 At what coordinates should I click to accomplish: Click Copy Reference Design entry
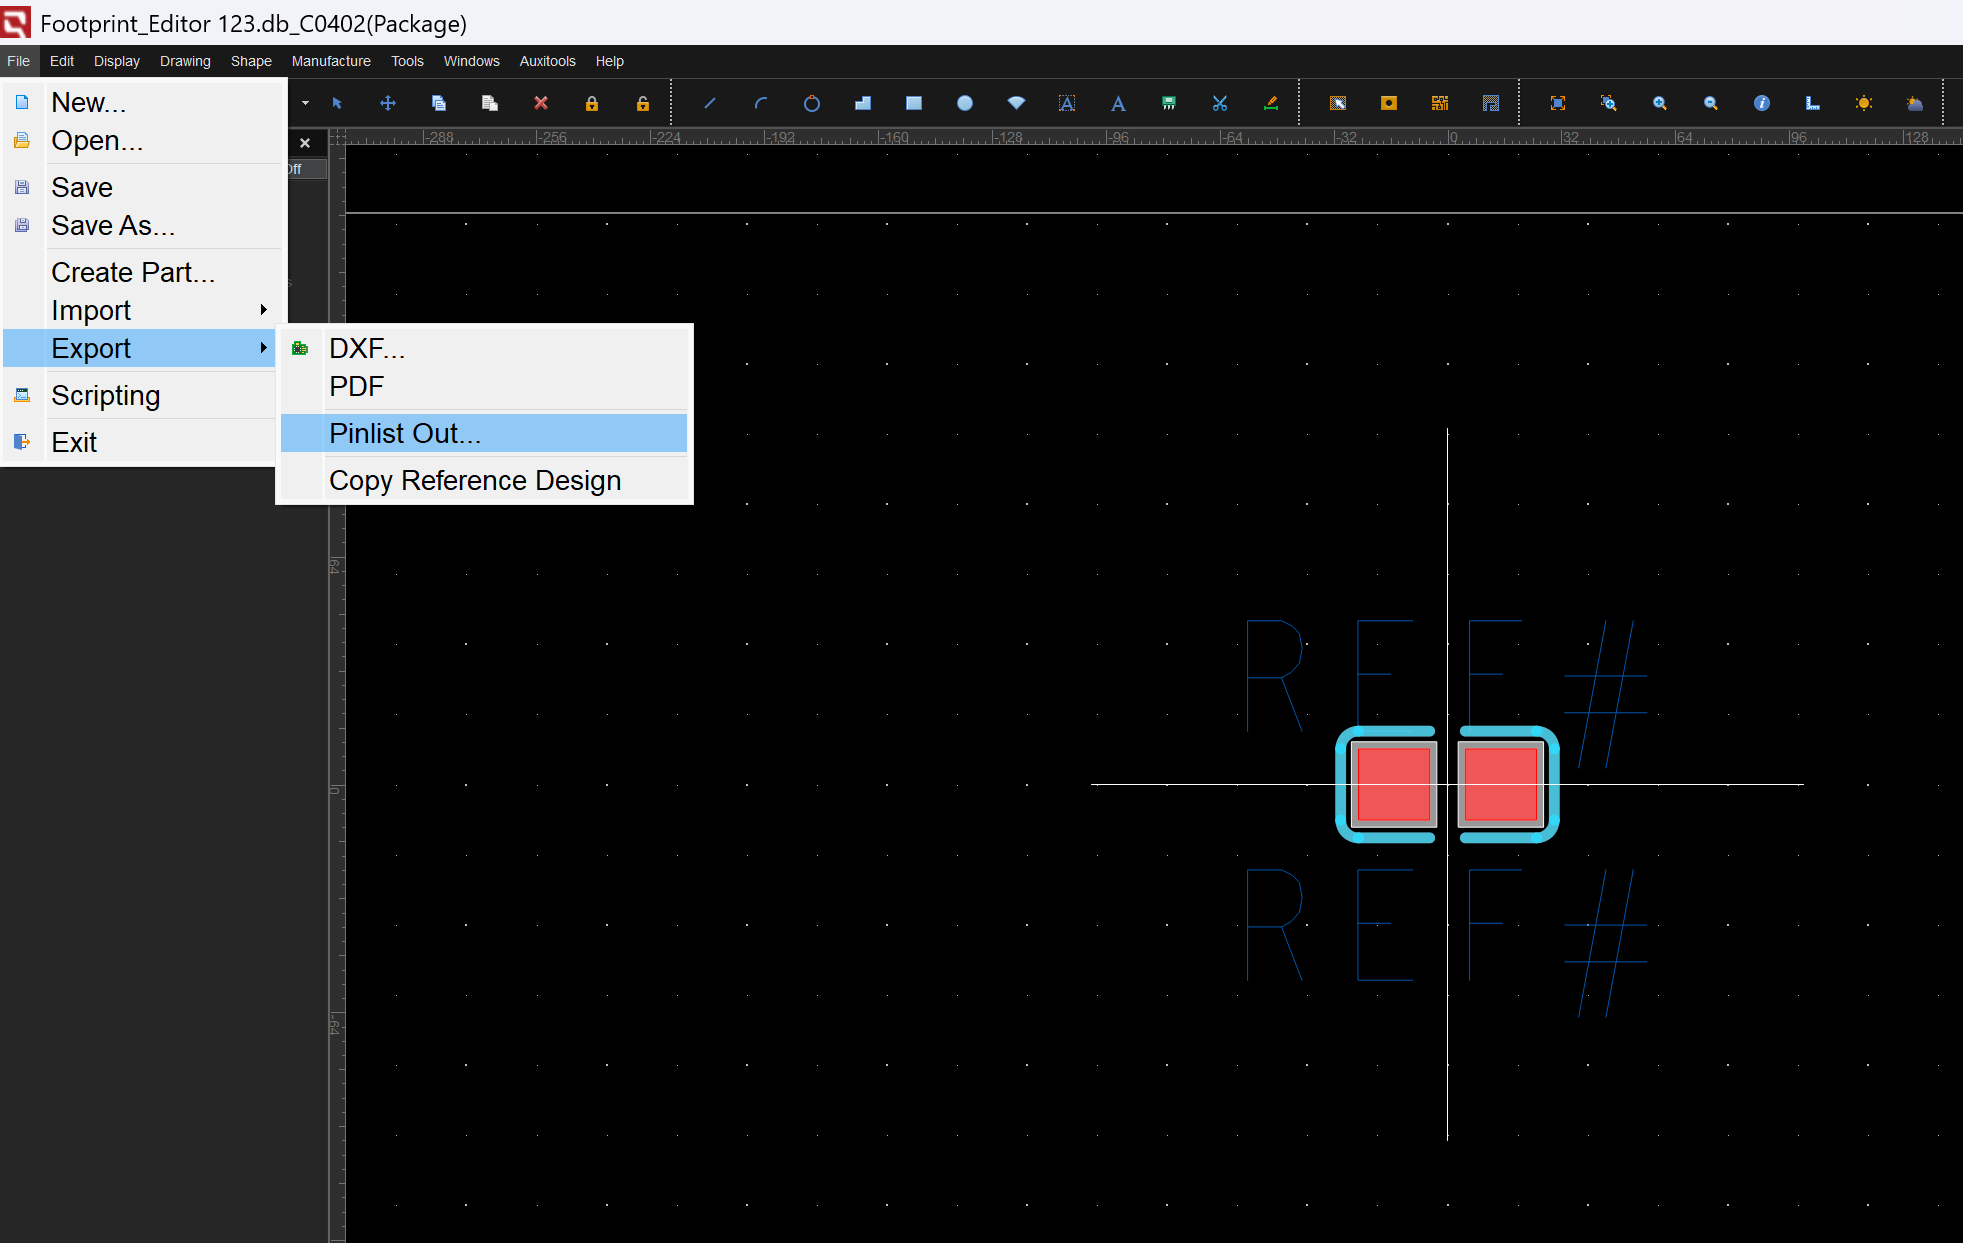click(x=475, y=480)
